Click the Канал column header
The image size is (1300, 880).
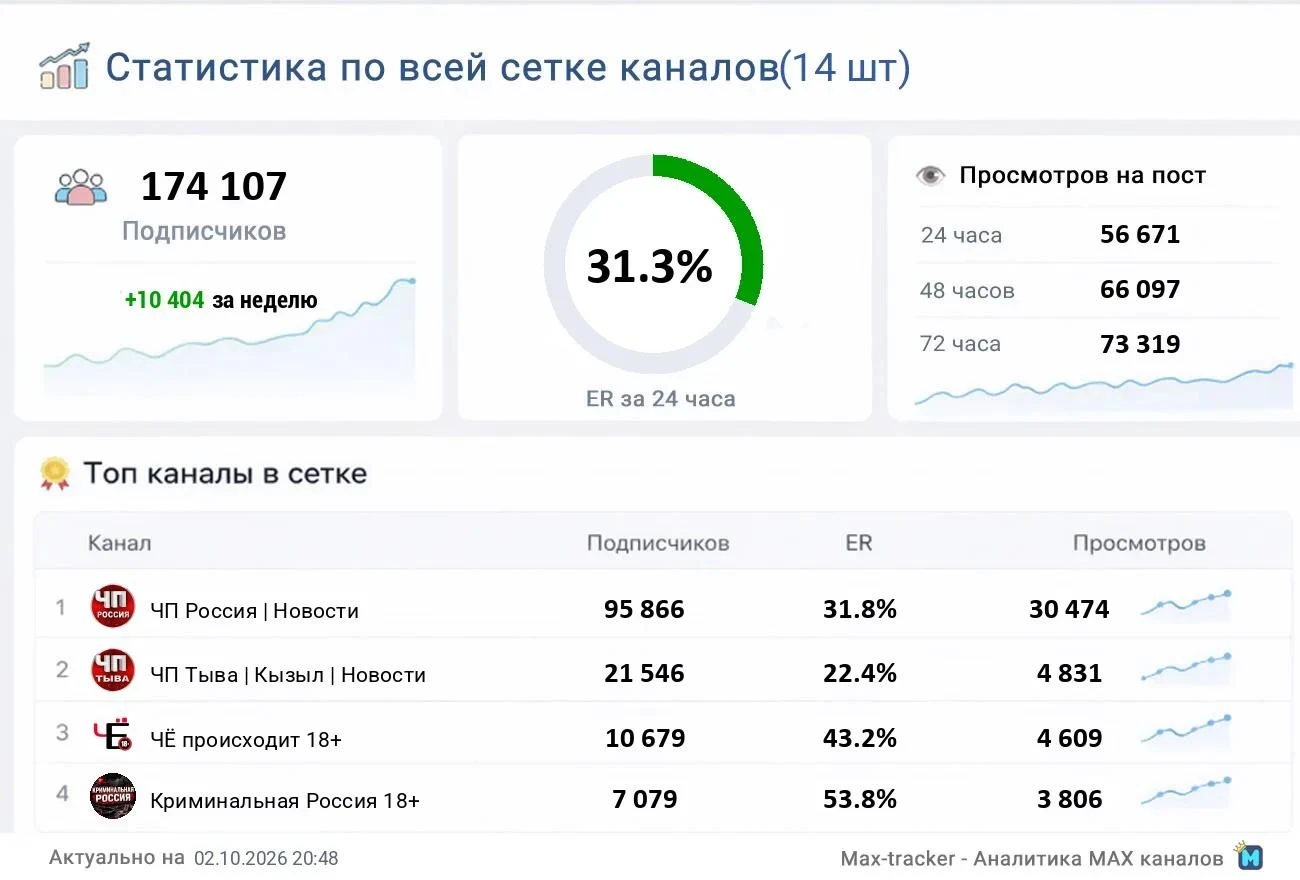120,543
